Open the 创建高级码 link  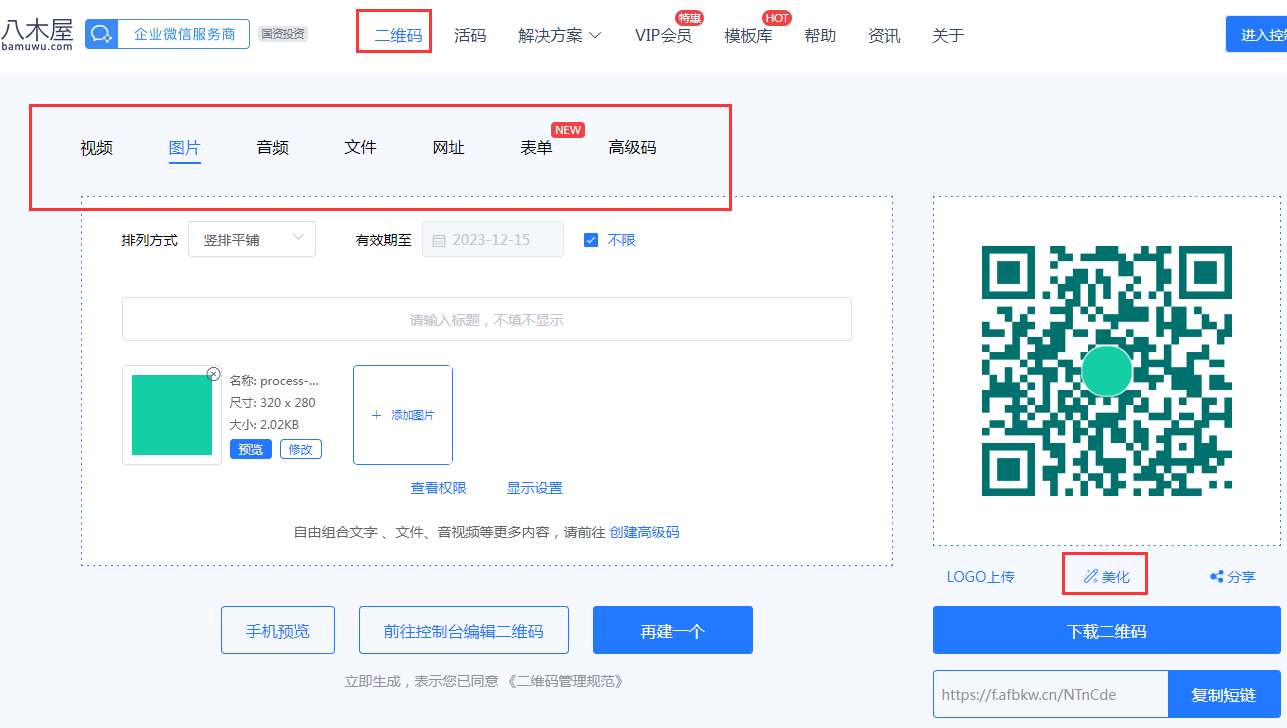tap(644, 532)
